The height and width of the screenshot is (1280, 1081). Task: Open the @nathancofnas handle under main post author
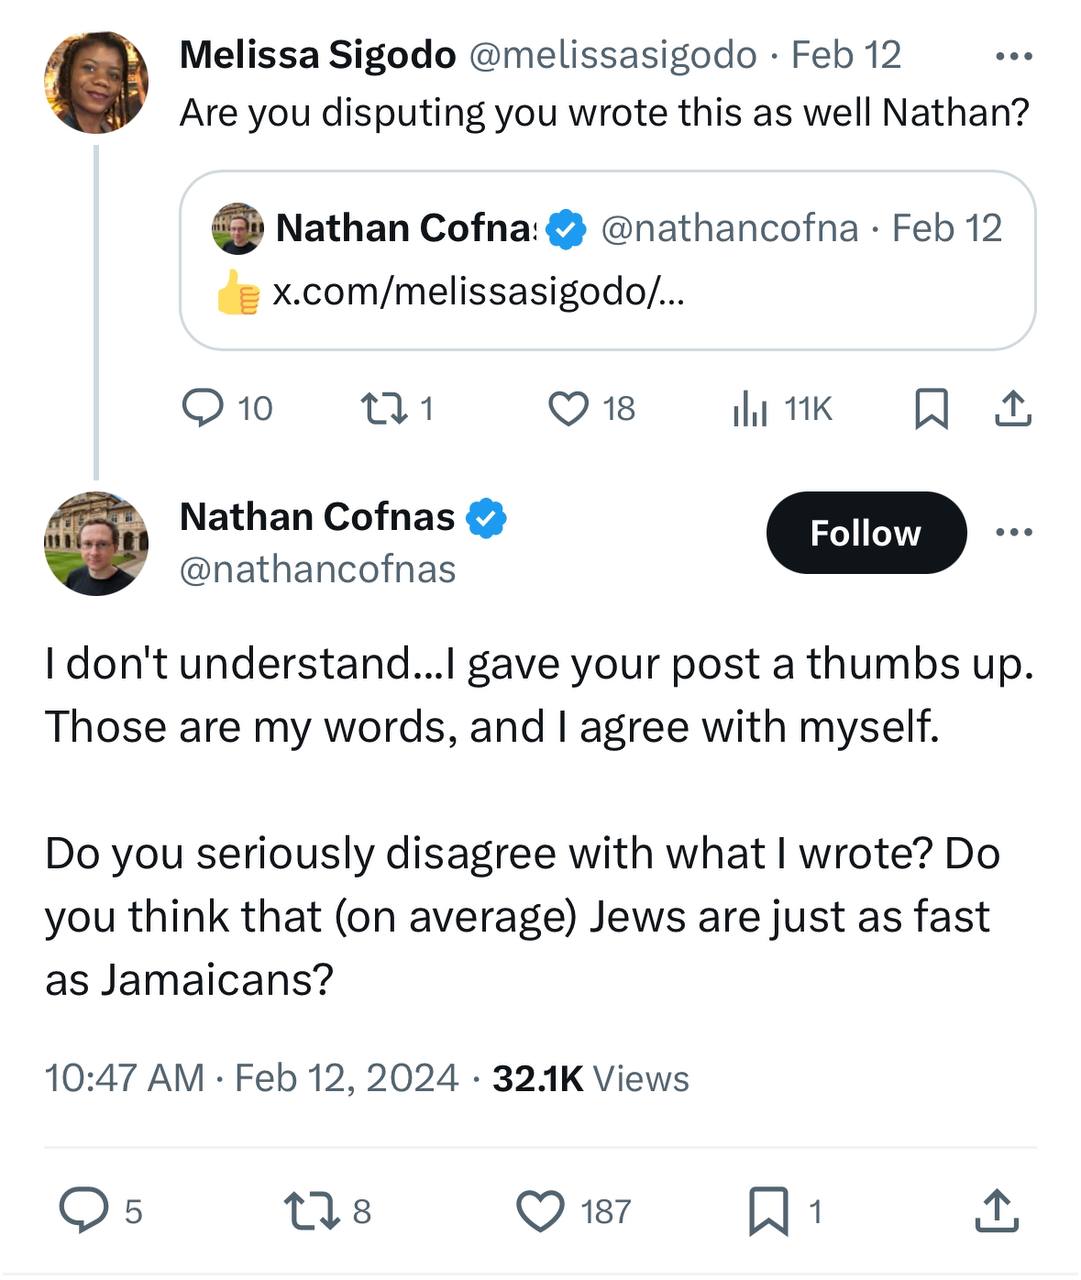tap(317, 569)
